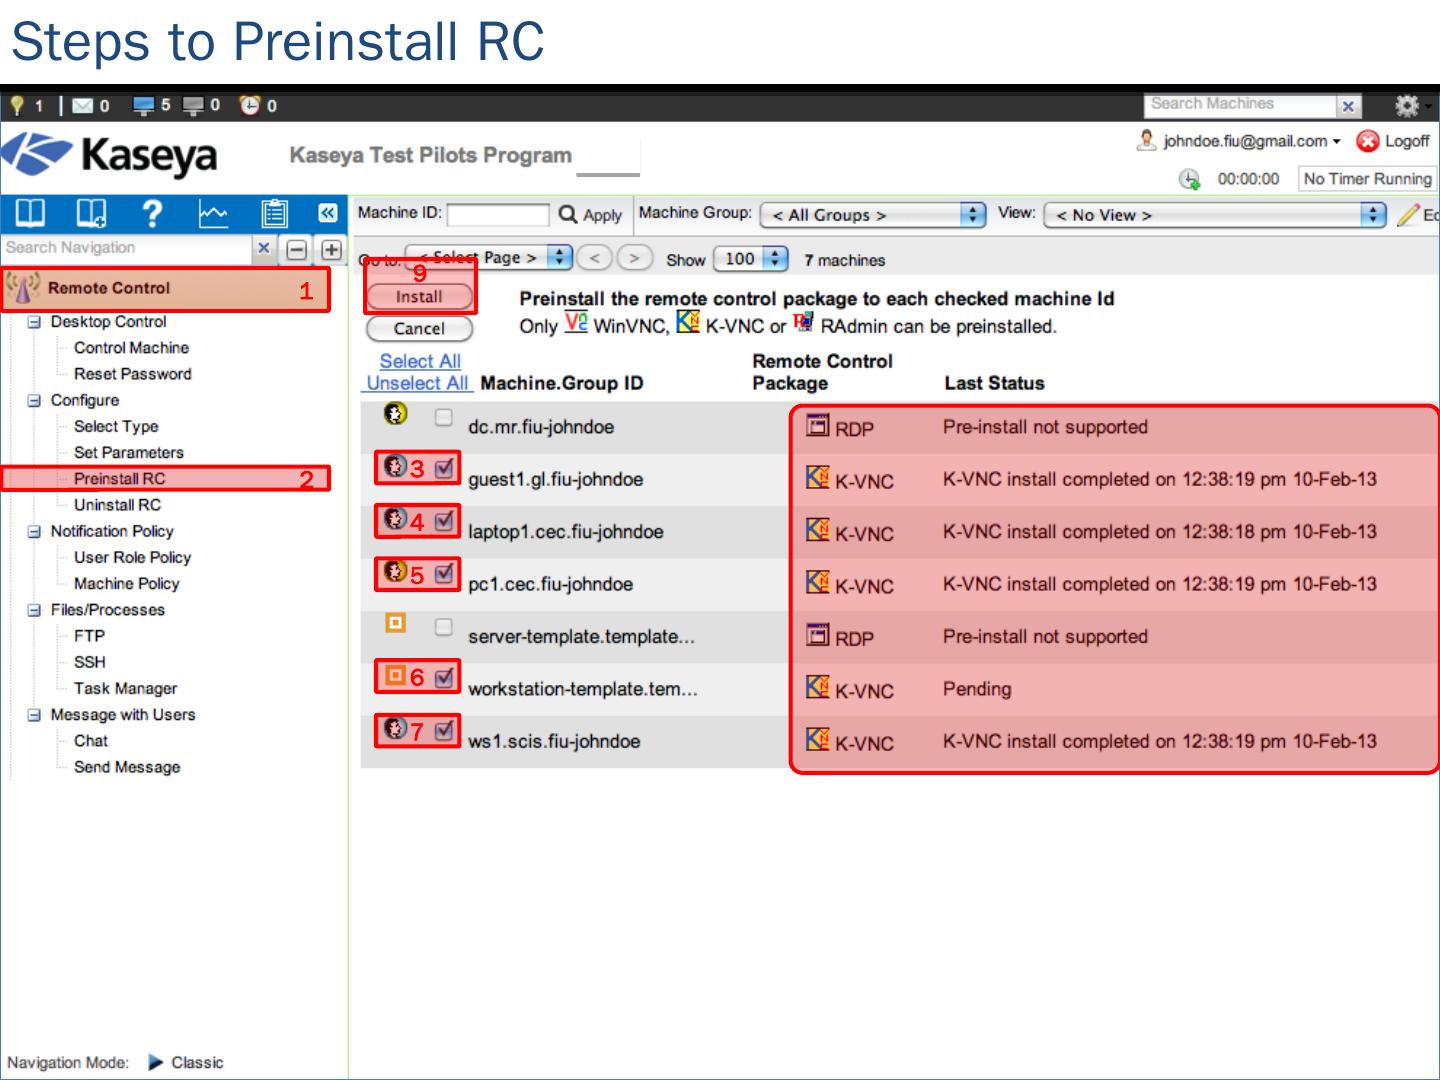Click the RDP package icon for server-template.template
This screenshot has width=1440, height=1080.
click(818, 635)
